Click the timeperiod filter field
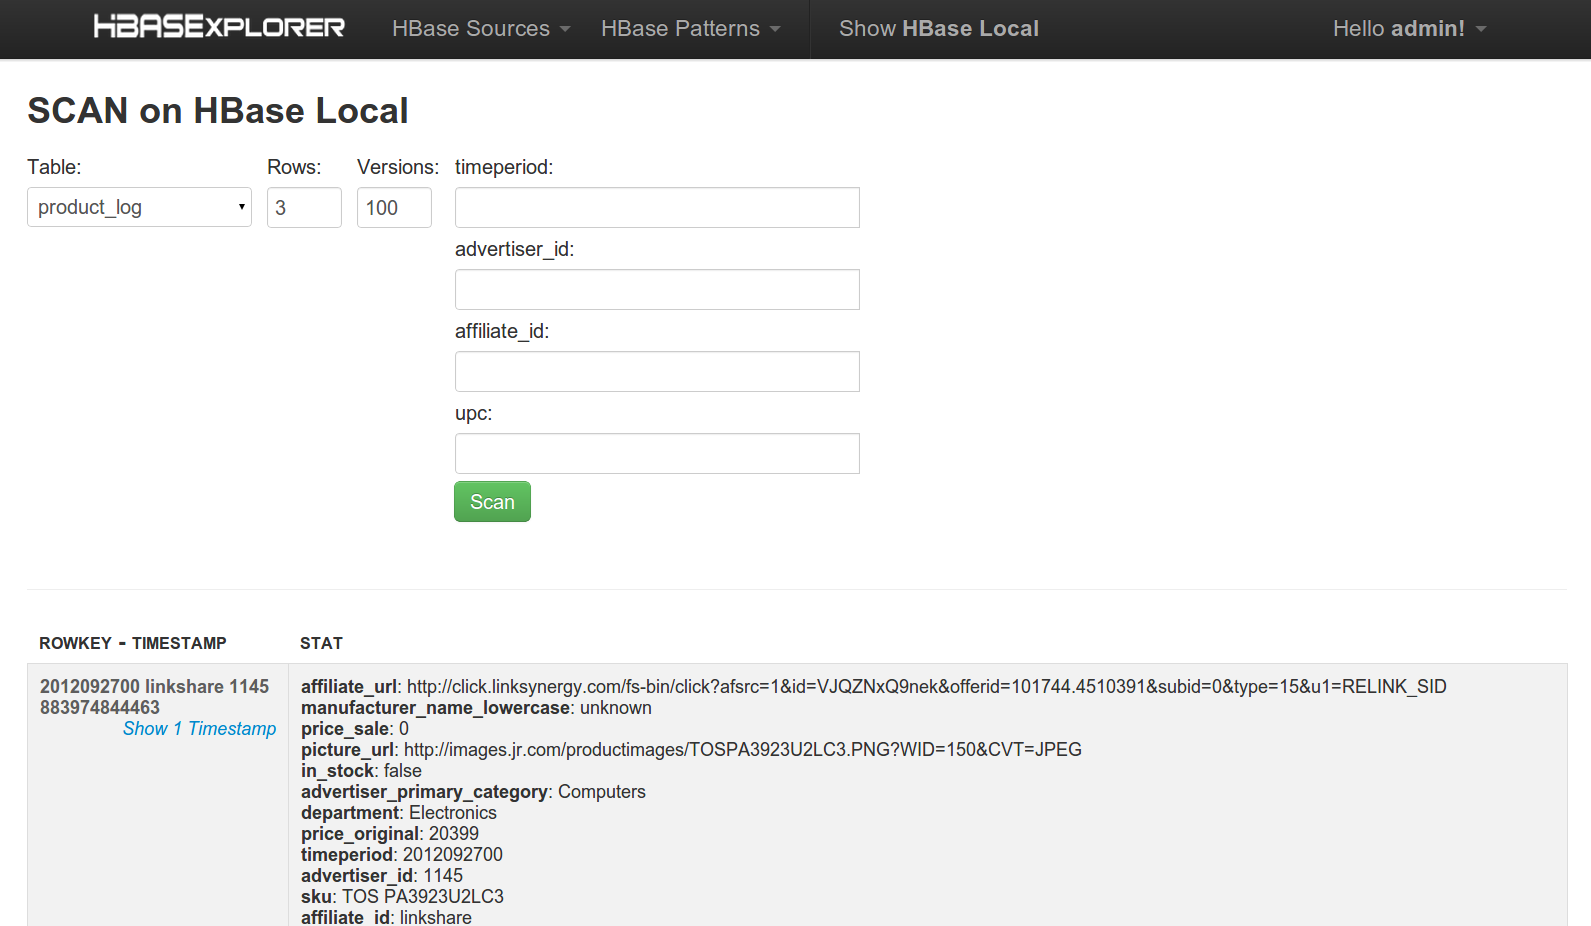 click(657, 207)
